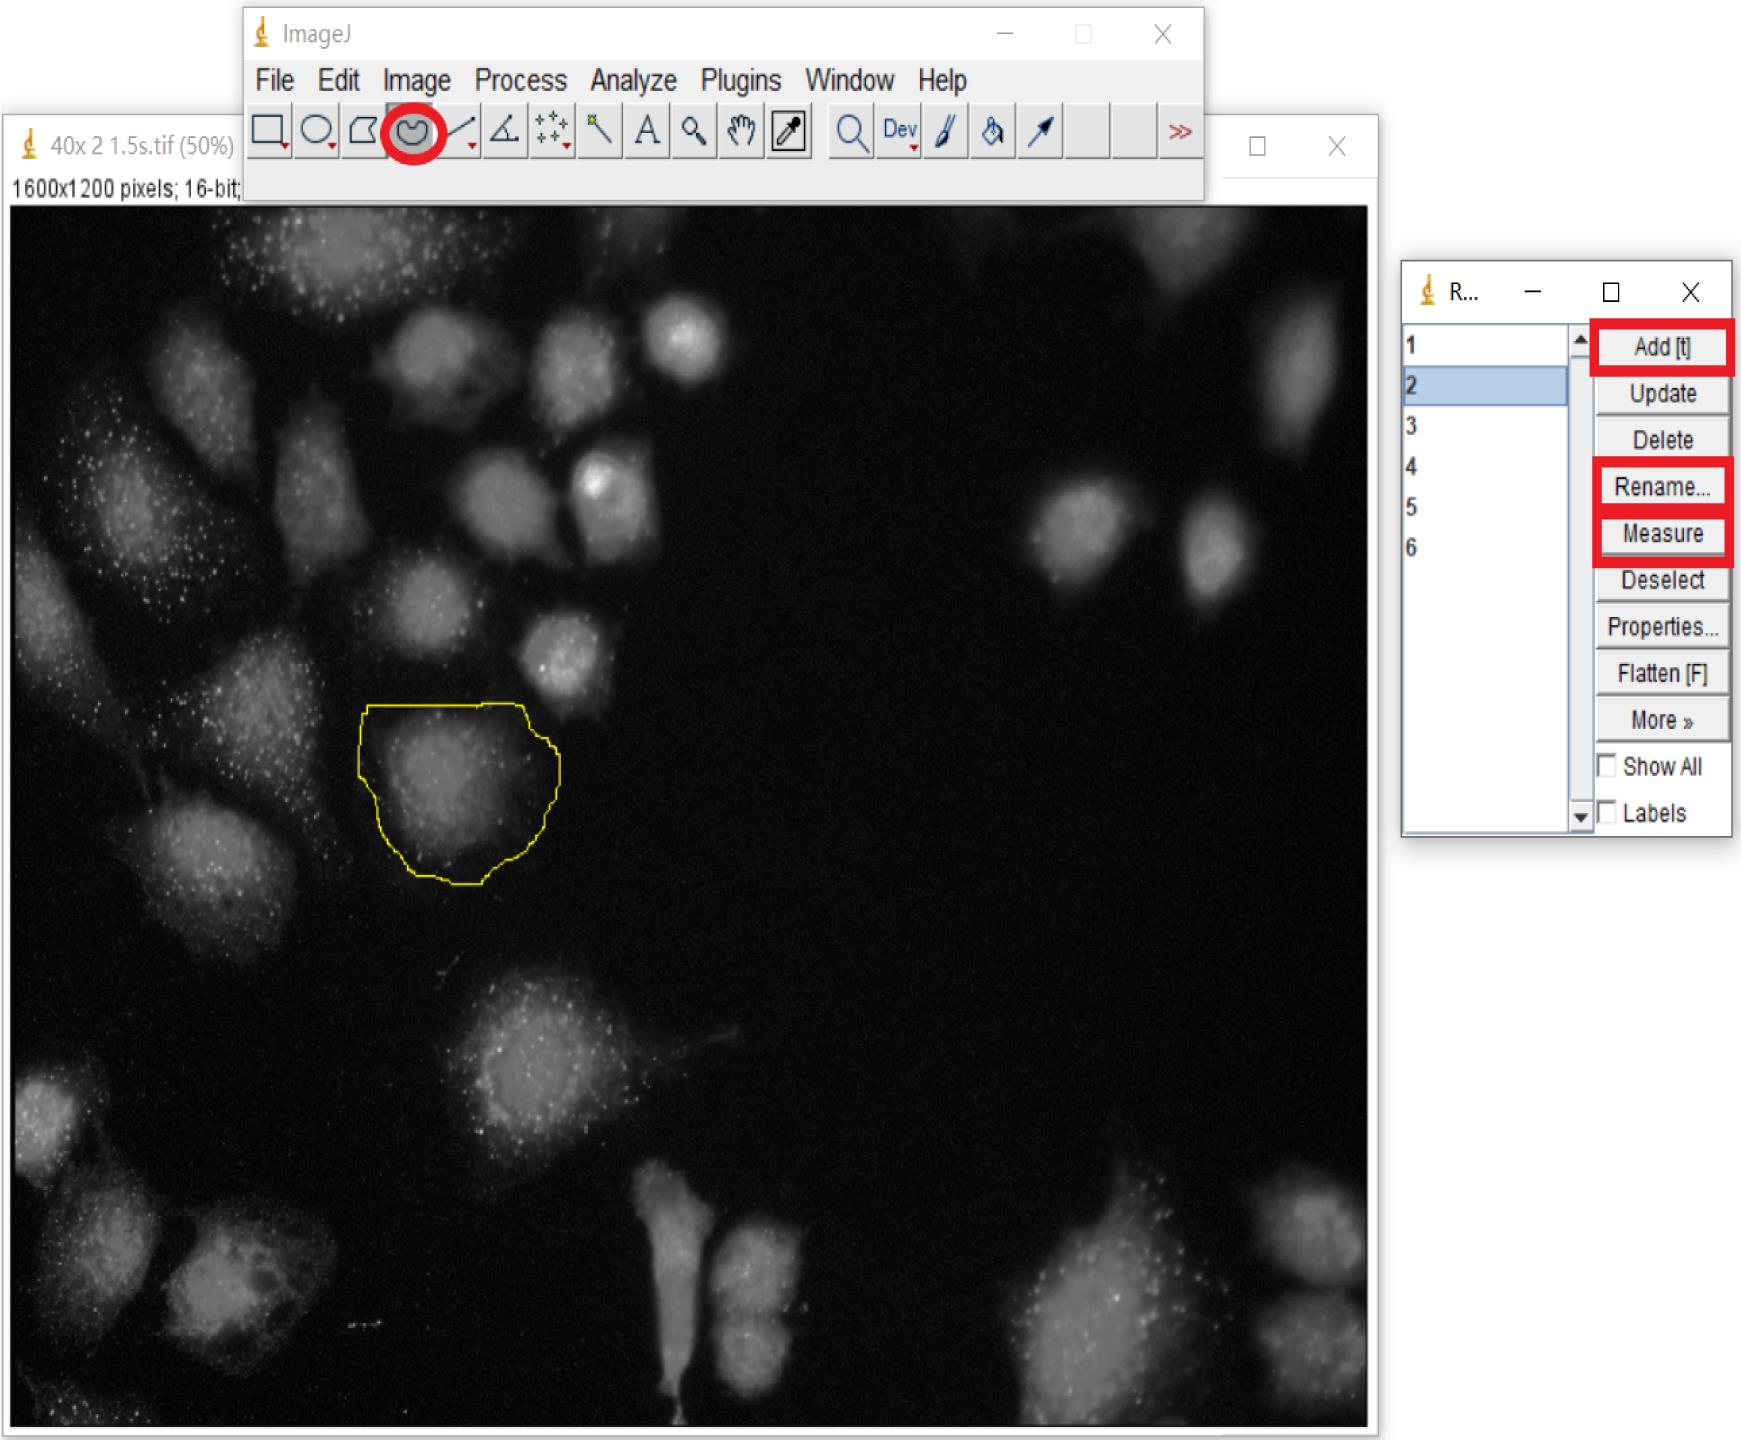The image size is (1741, 1441).
Task: Activate the Hand scrolling tool
Action: coord(741,131)
